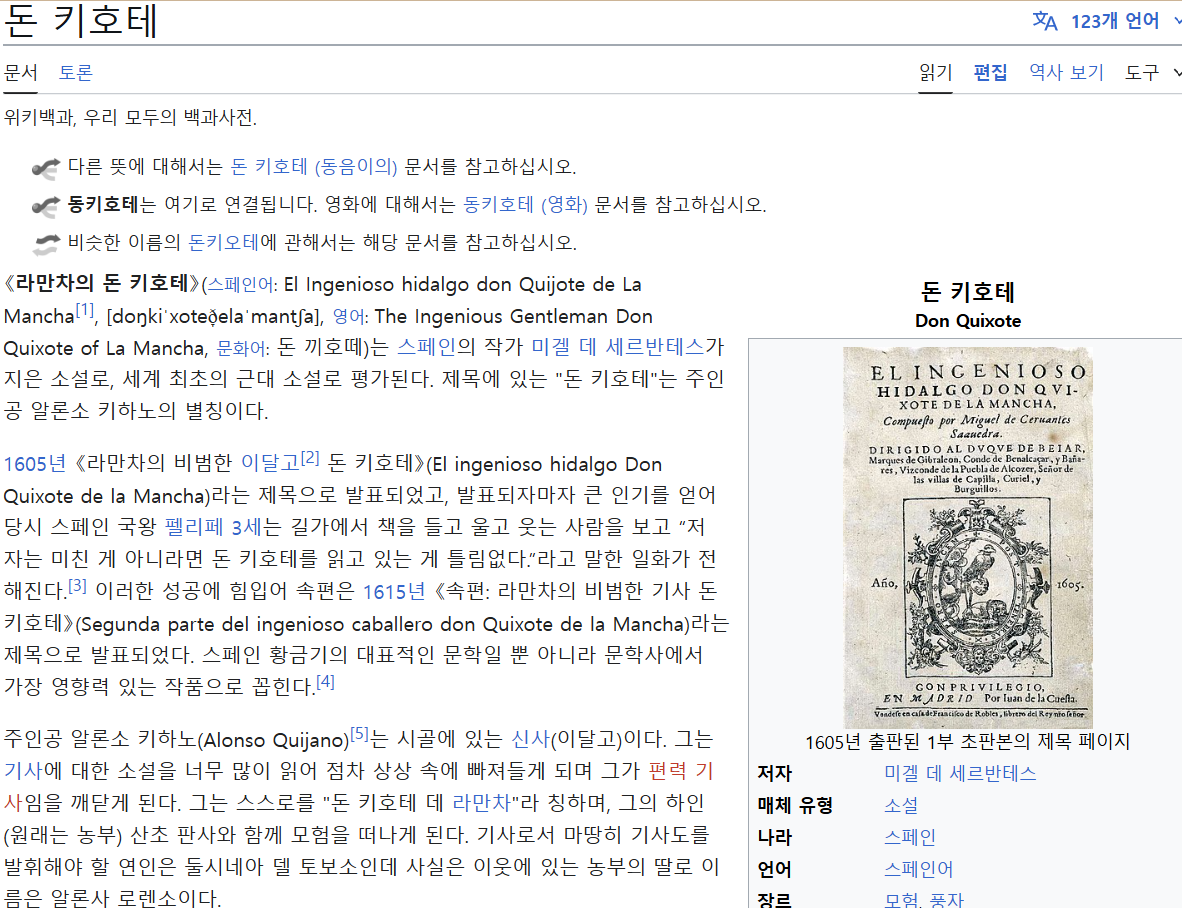Screen dimensions: 1182x908
Task: View the 1605 title page image
Action: click(968, 537)
